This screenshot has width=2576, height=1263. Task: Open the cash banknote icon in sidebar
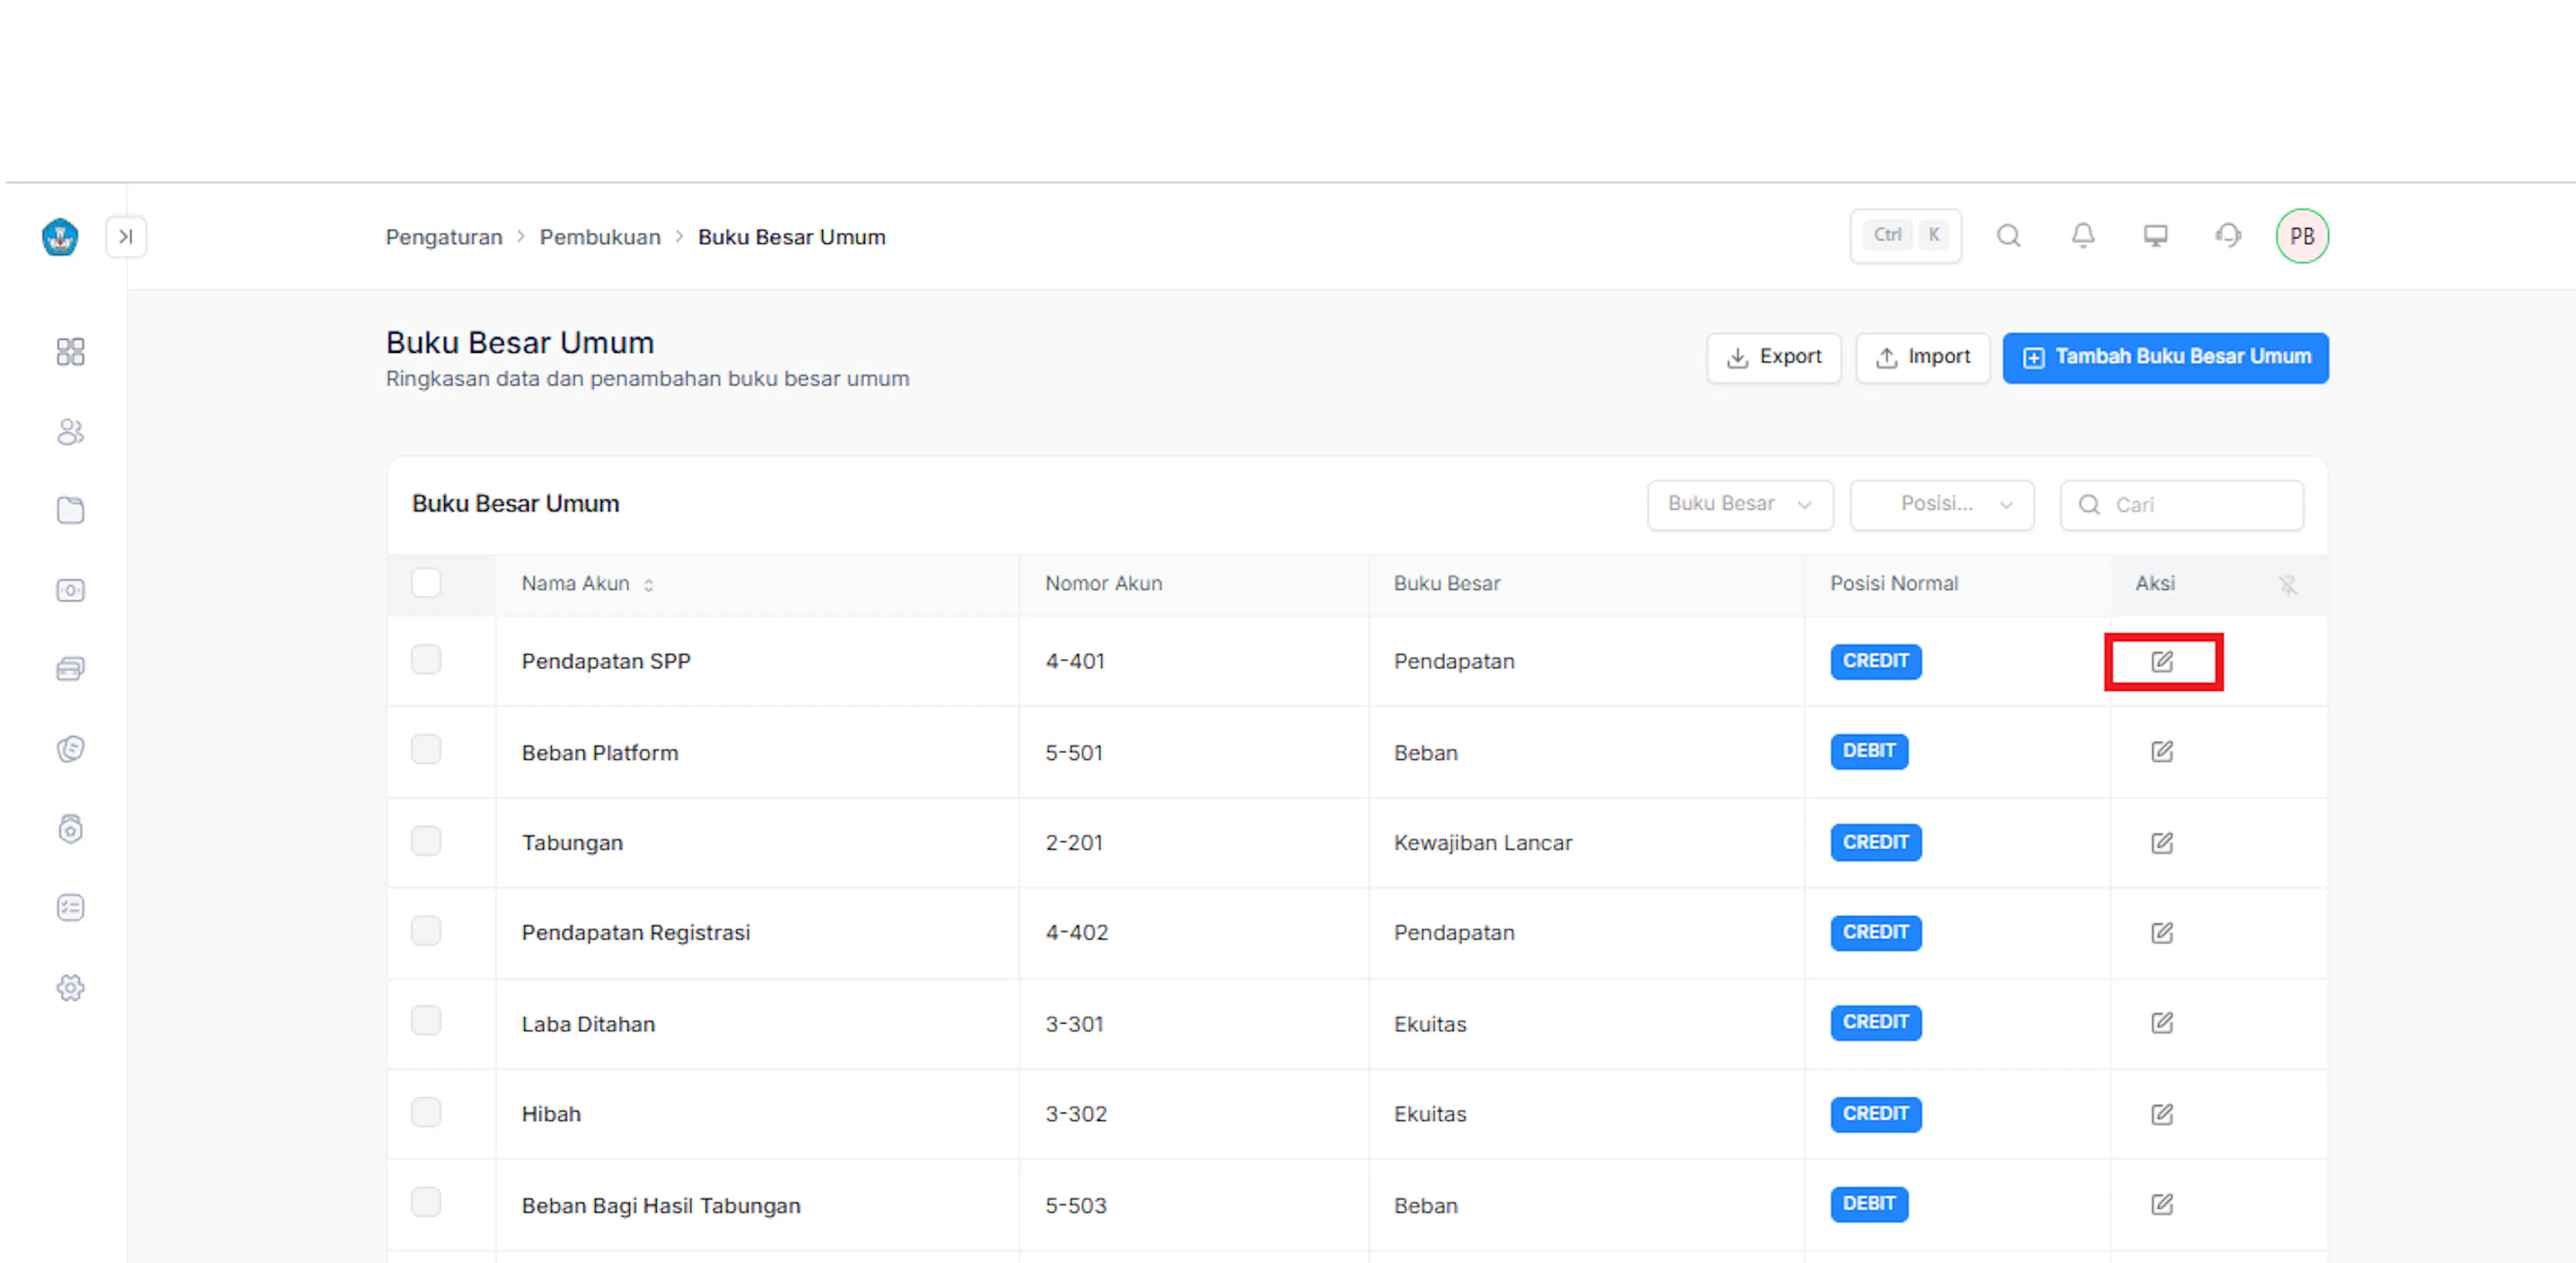point(70,590)
